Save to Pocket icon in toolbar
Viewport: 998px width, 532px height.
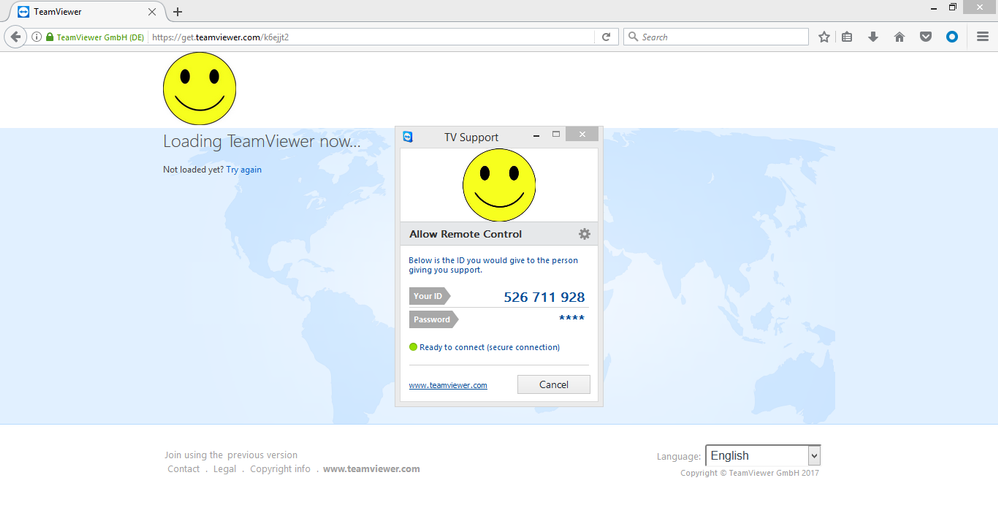(925, 37)
